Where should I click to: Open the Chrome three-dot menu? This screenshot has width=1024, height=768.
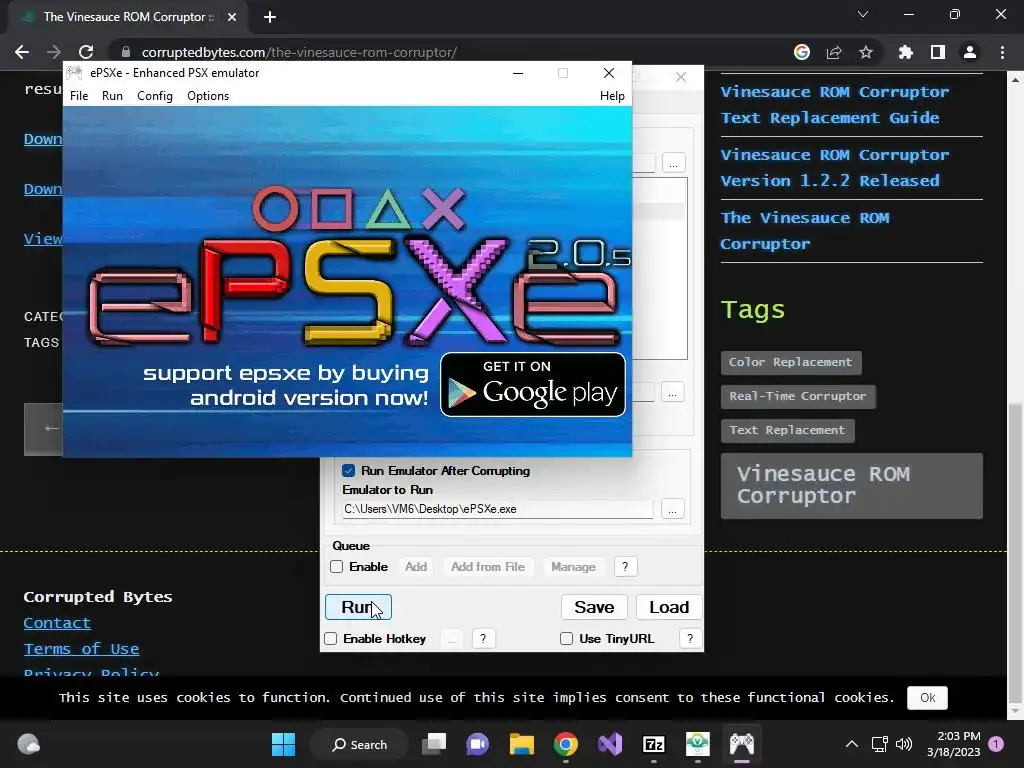point(1002,52)
